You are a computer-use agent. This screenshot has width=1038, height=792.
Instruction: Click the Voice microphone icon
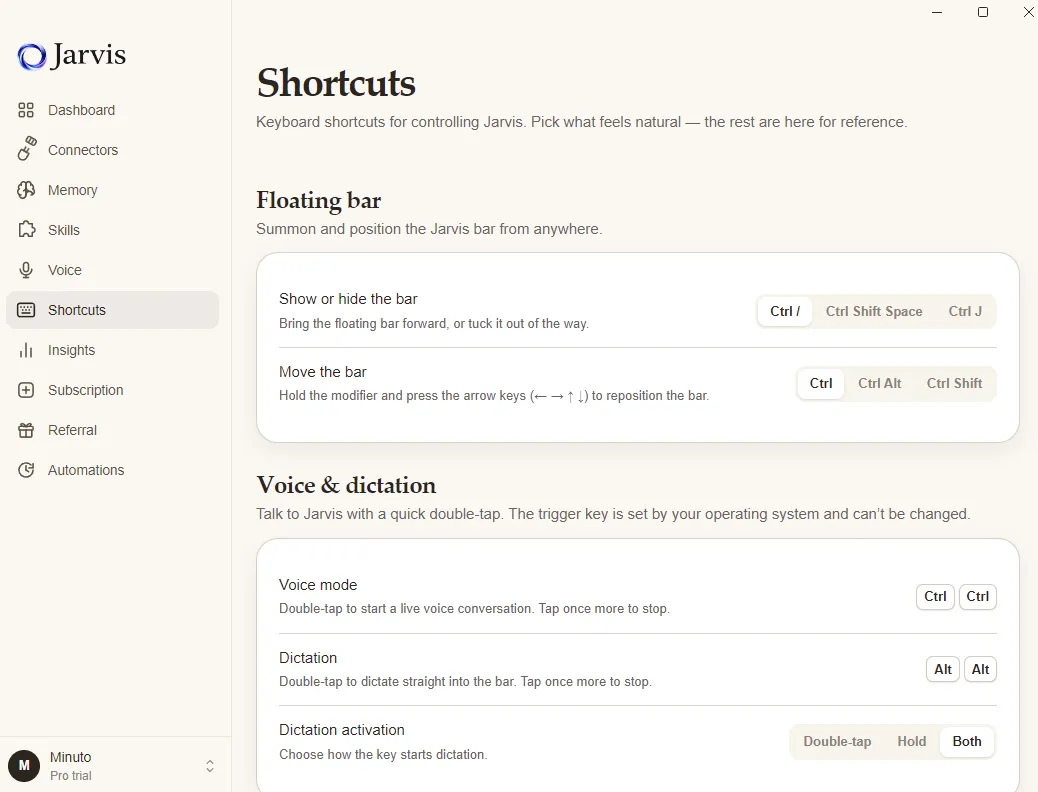pos(26,270)
